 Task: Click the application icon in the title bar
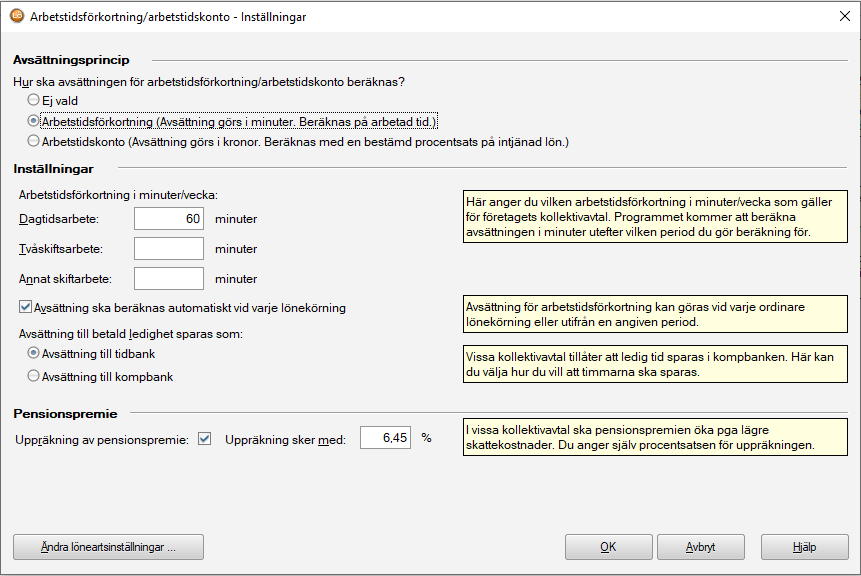(x=17, y=17)
